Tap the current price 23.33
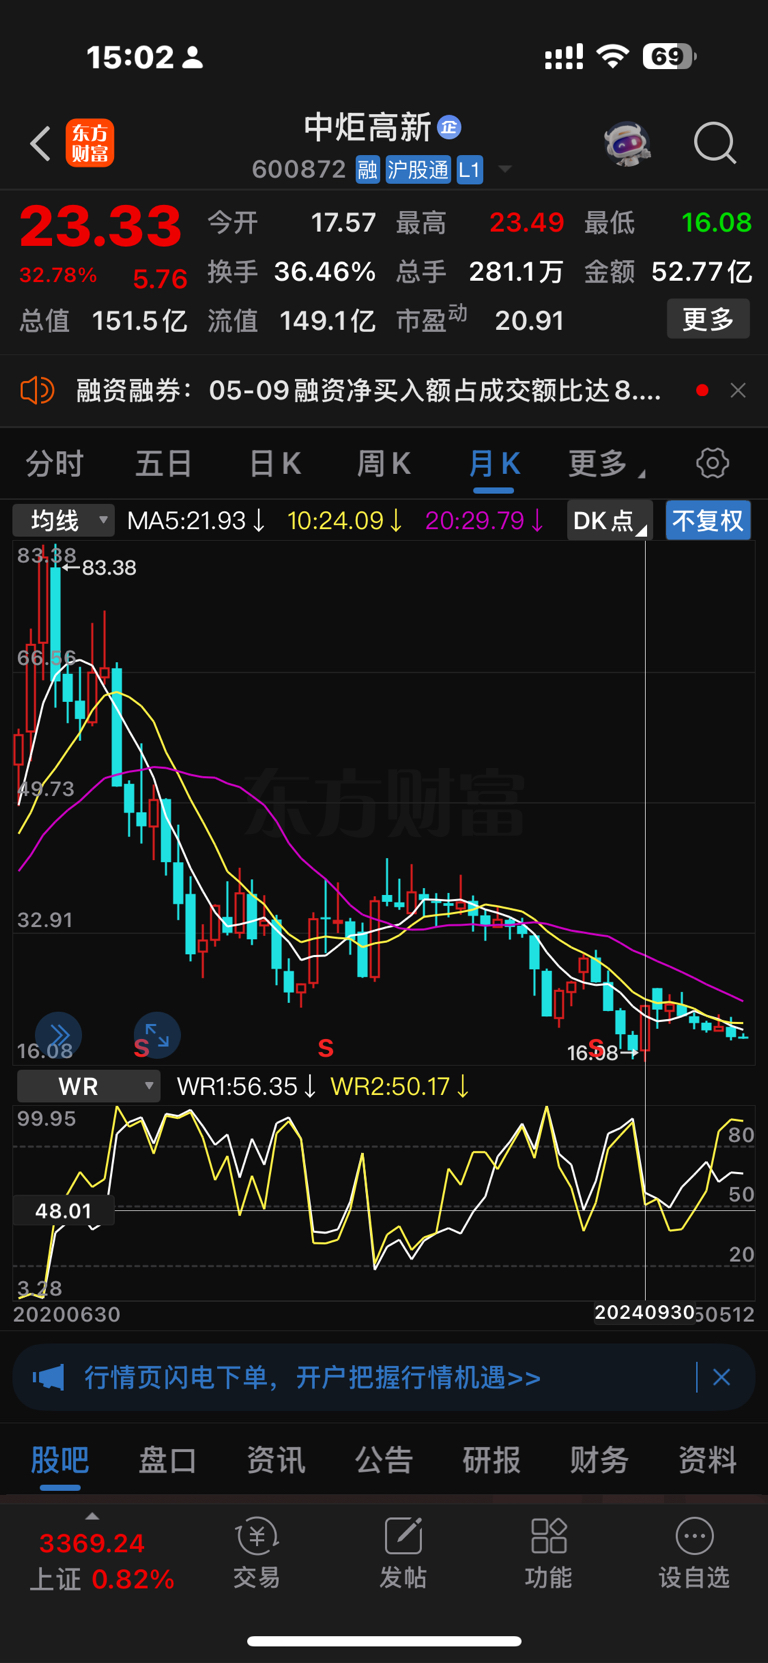The height and width of the screenshot is (1663, 768). click(x=101, y=226)
